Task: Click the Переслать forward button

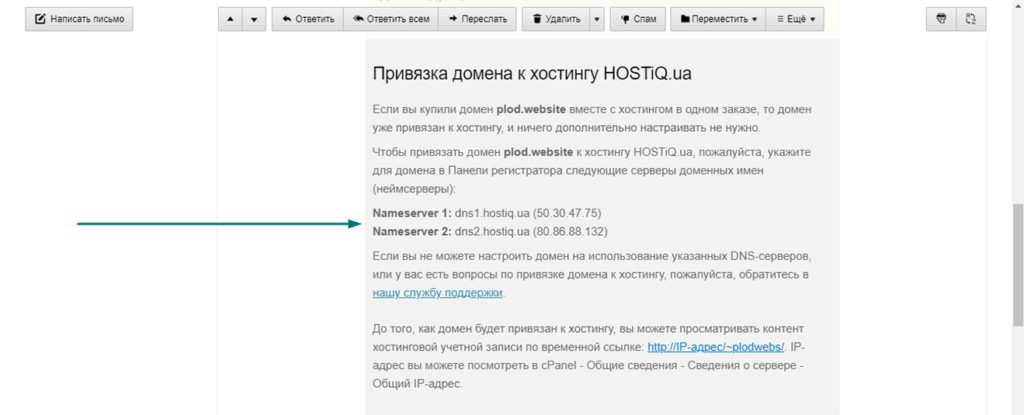Action: click(477, 19)
